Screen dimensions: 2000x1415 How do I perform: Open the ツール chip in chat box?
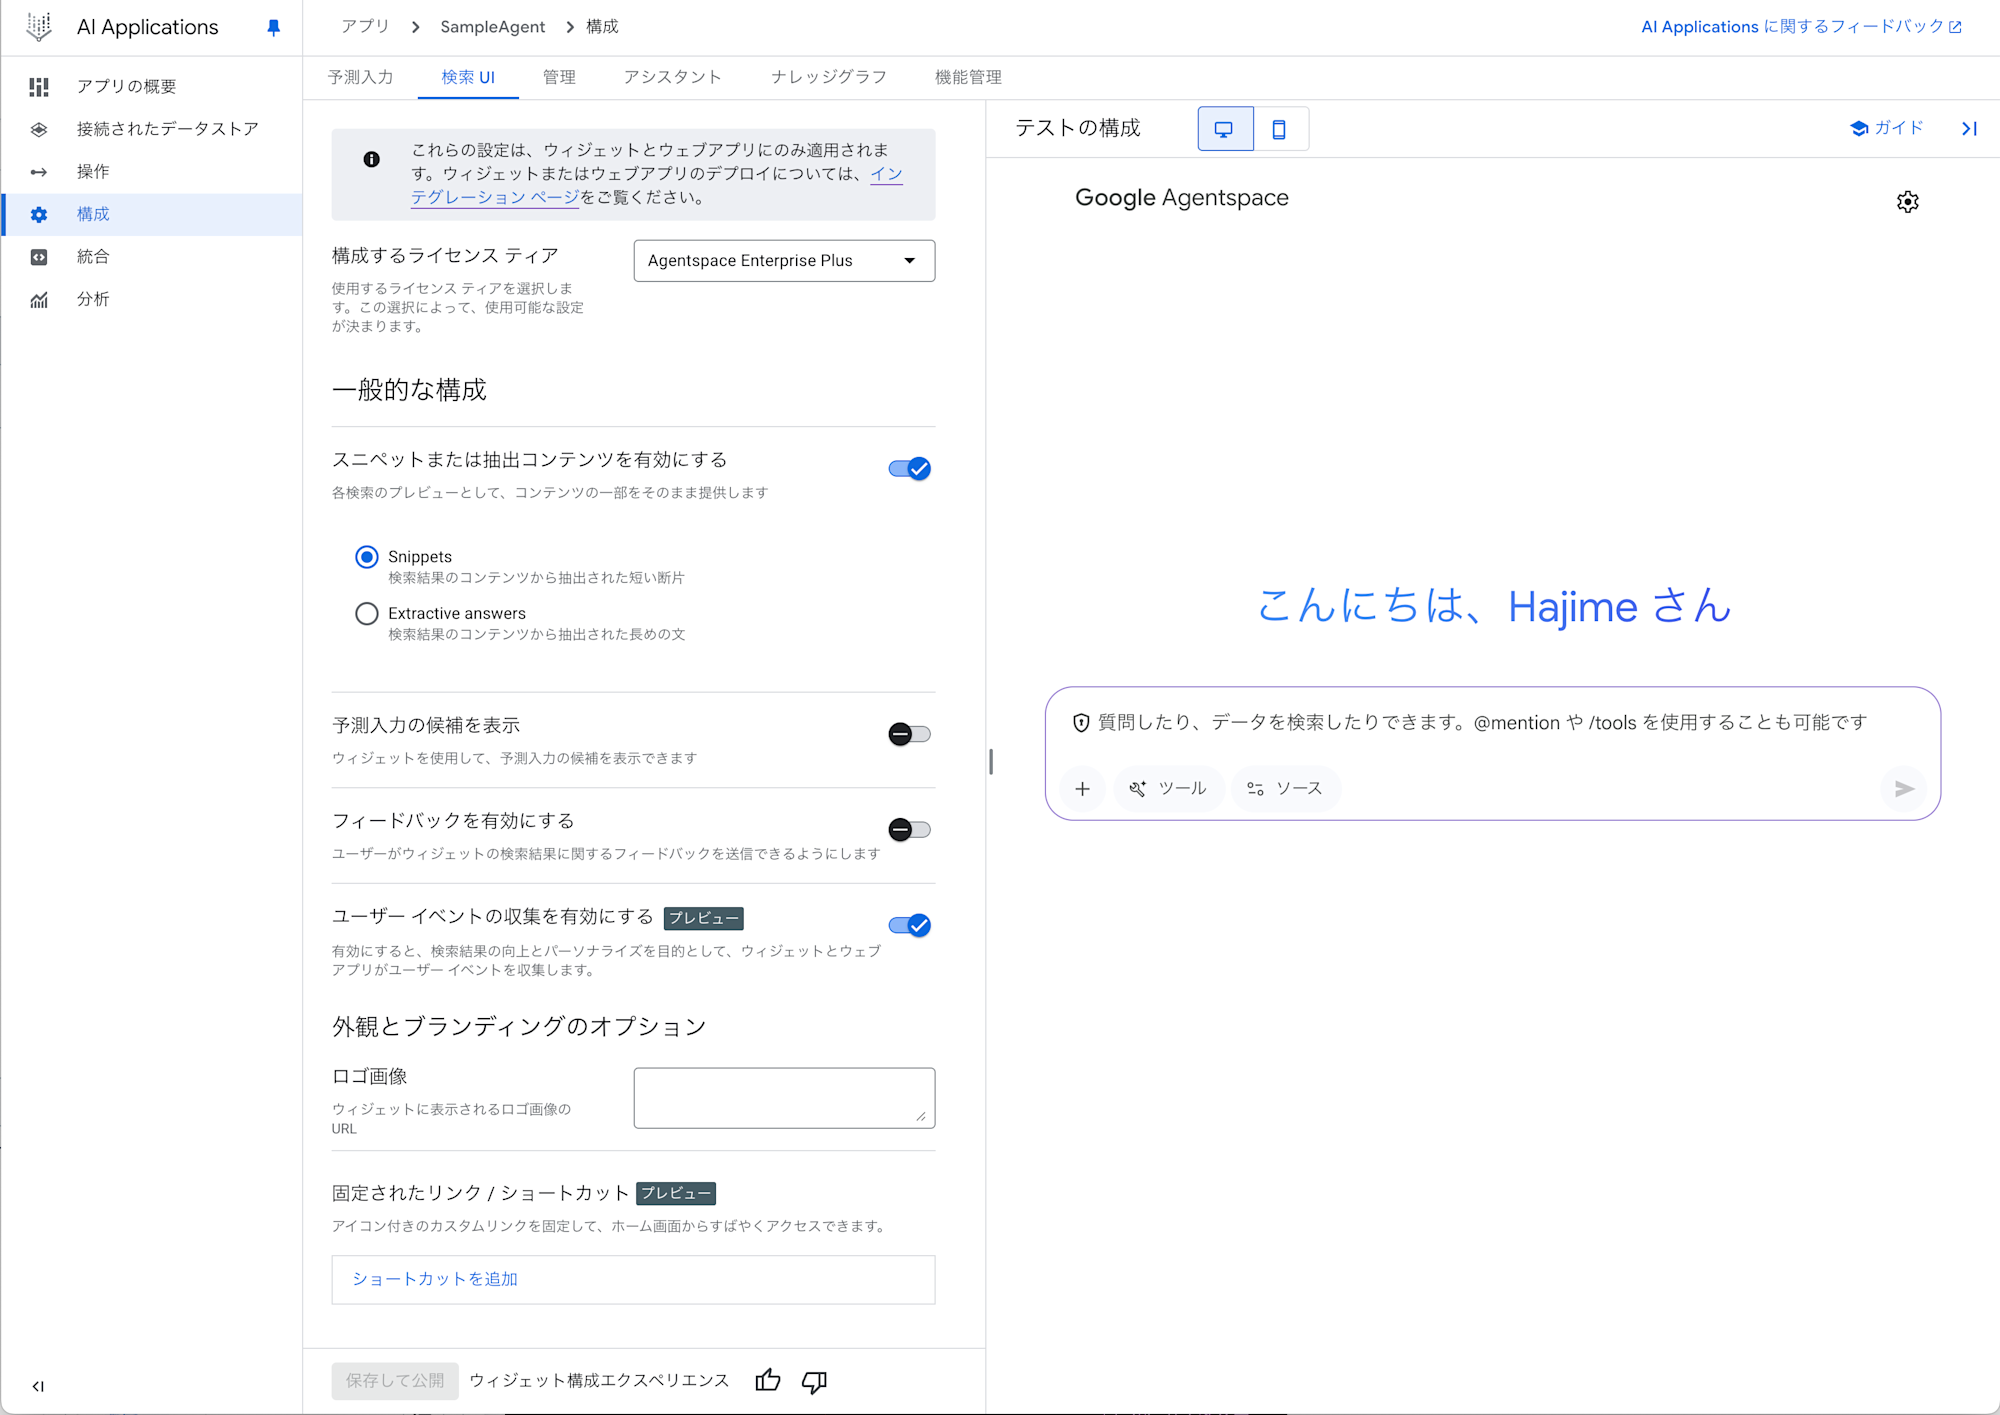1168,789
